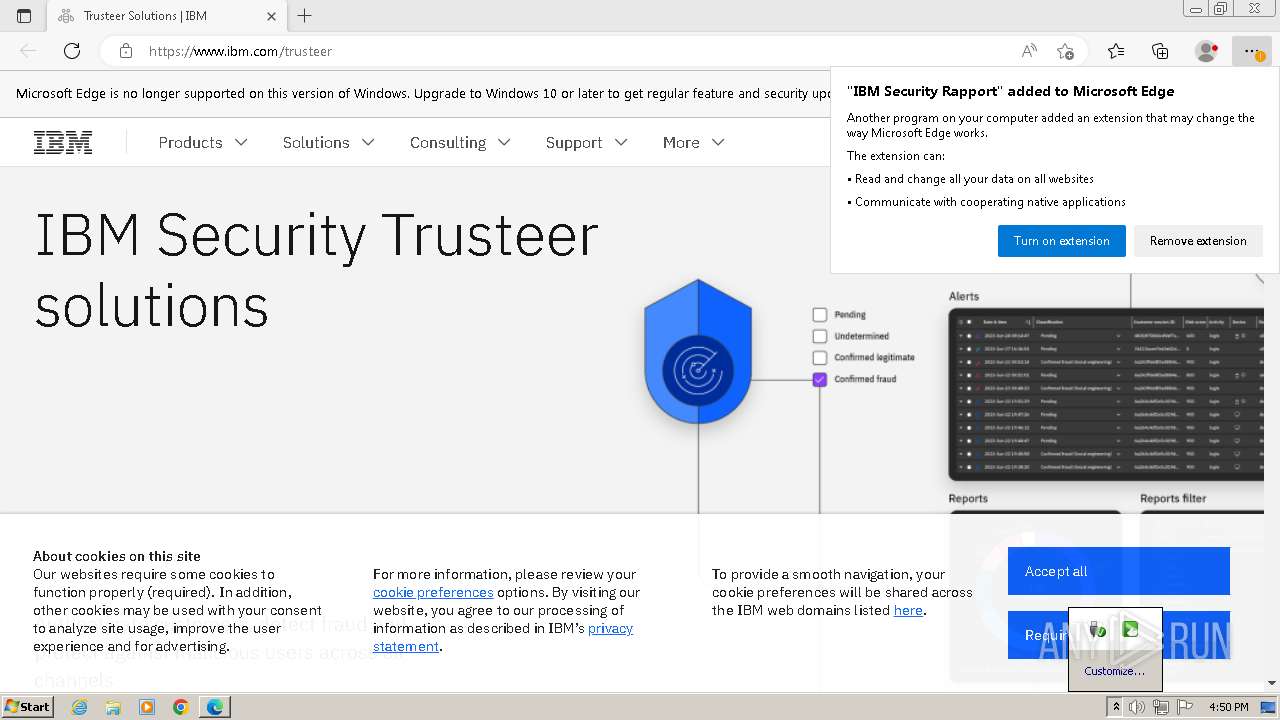
Task: Expand the Products dropdown menu
Action: [x=203, y=142]
